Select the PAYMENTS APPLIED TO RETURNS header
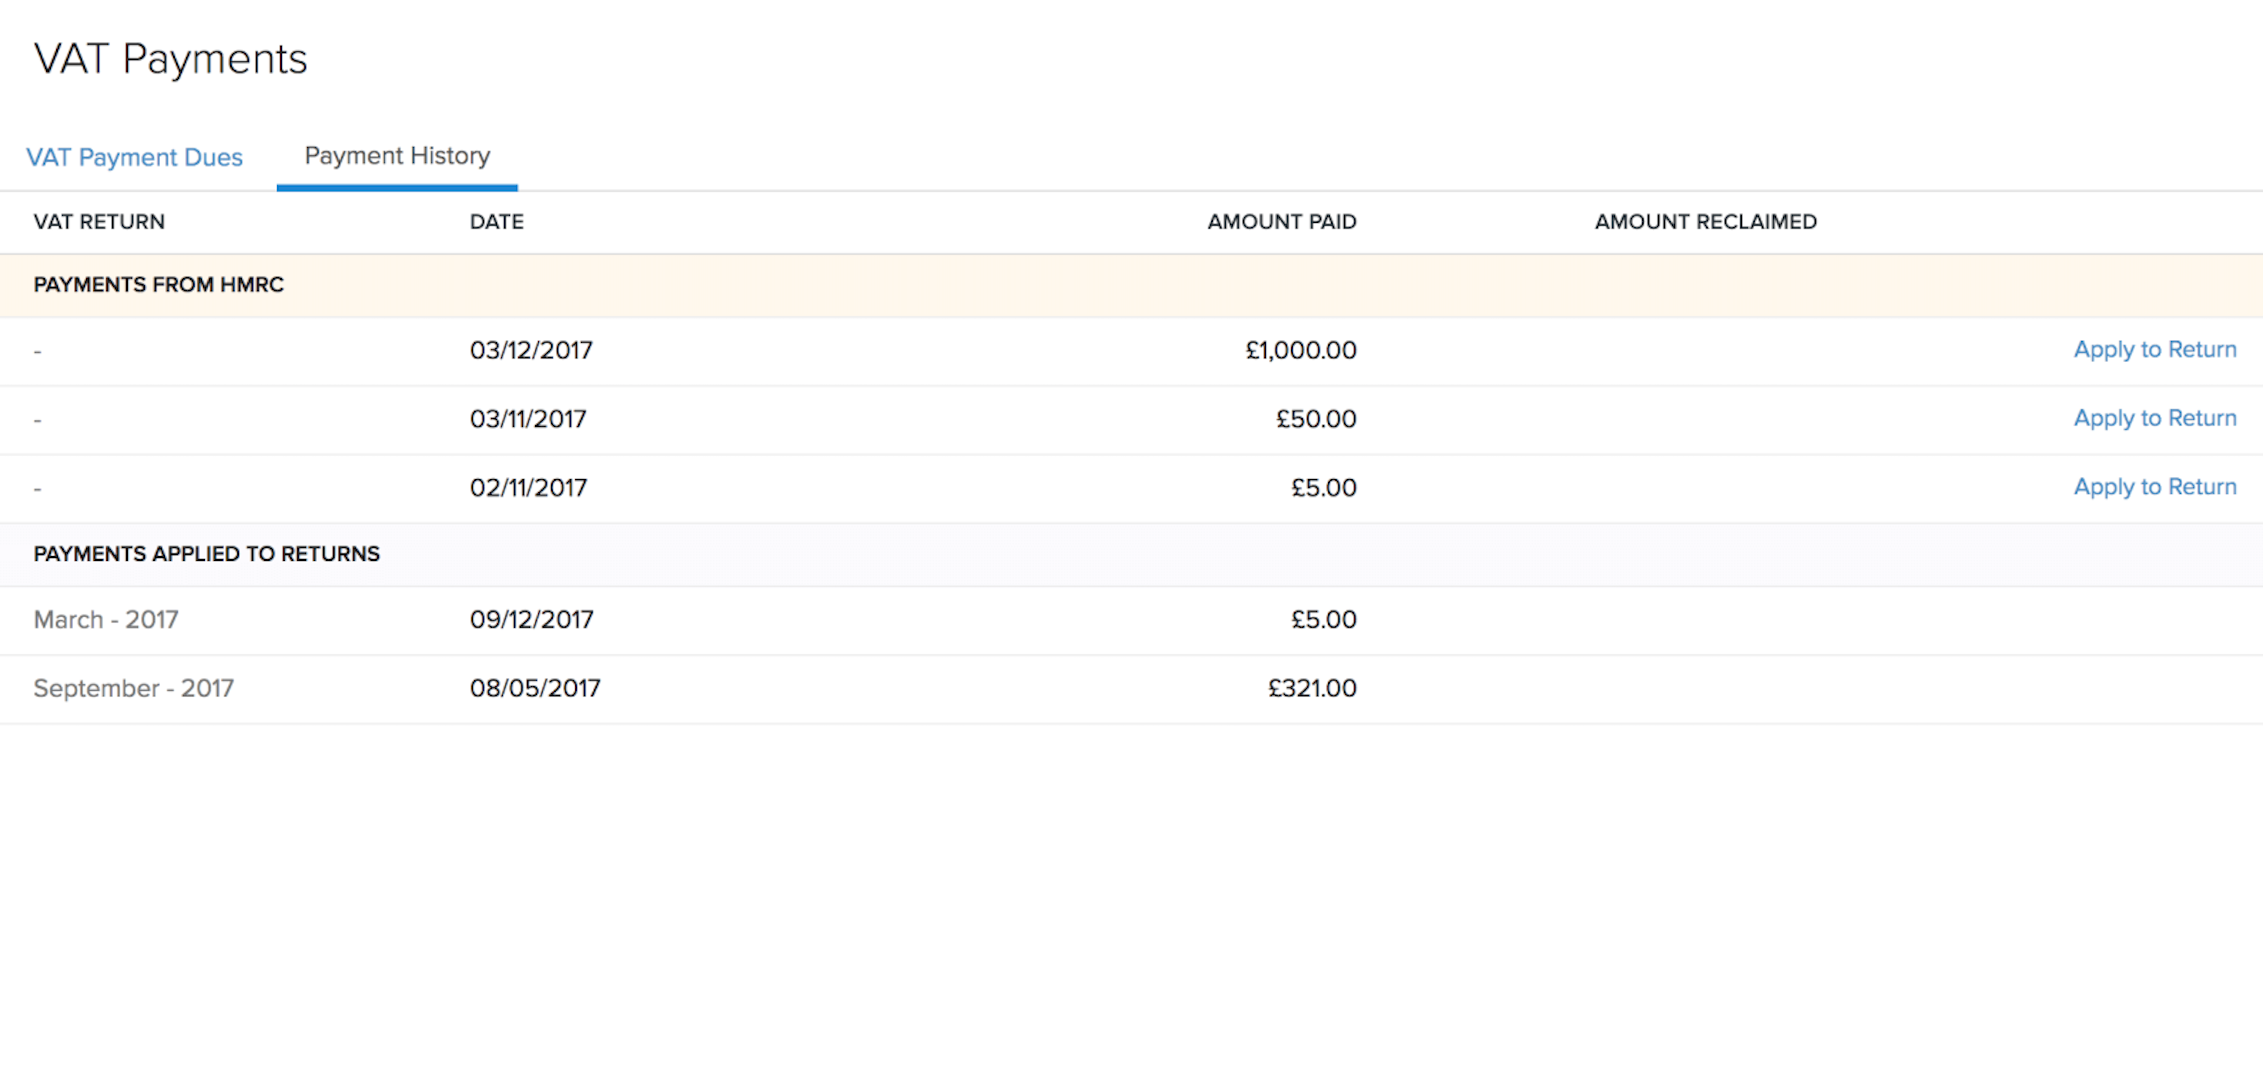Image resolution: width=2263 pixels, height=1076 pixels. [x=207, y=553]
